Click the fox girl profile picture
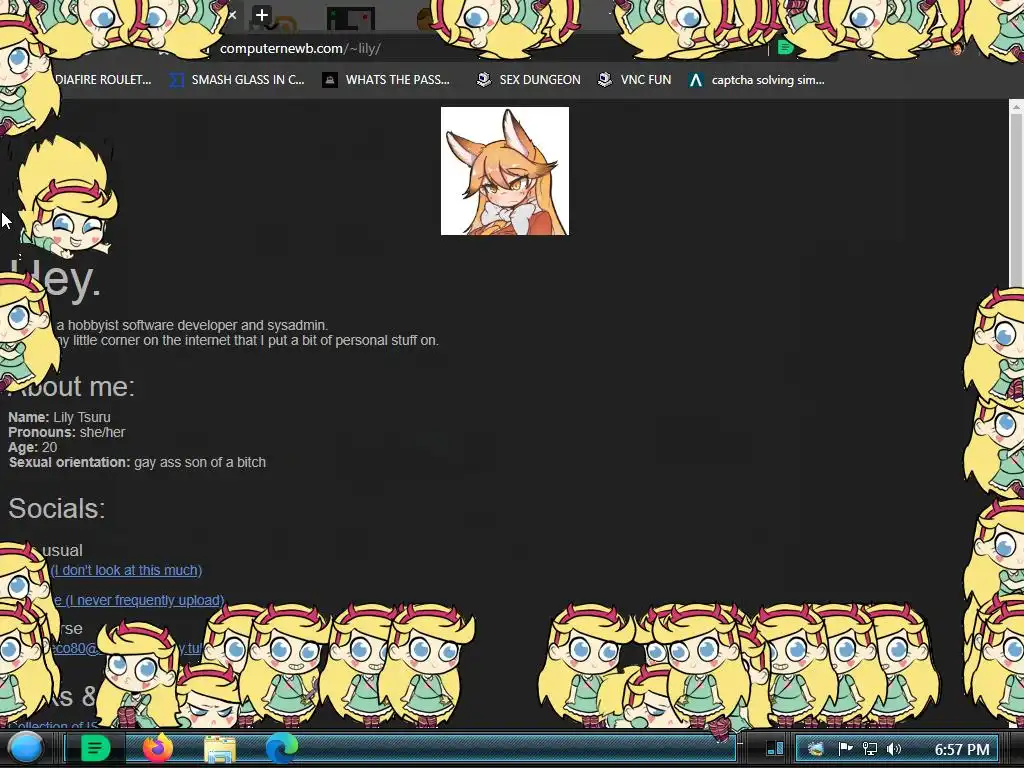1024x768 pixels. (x=505, y=171)
